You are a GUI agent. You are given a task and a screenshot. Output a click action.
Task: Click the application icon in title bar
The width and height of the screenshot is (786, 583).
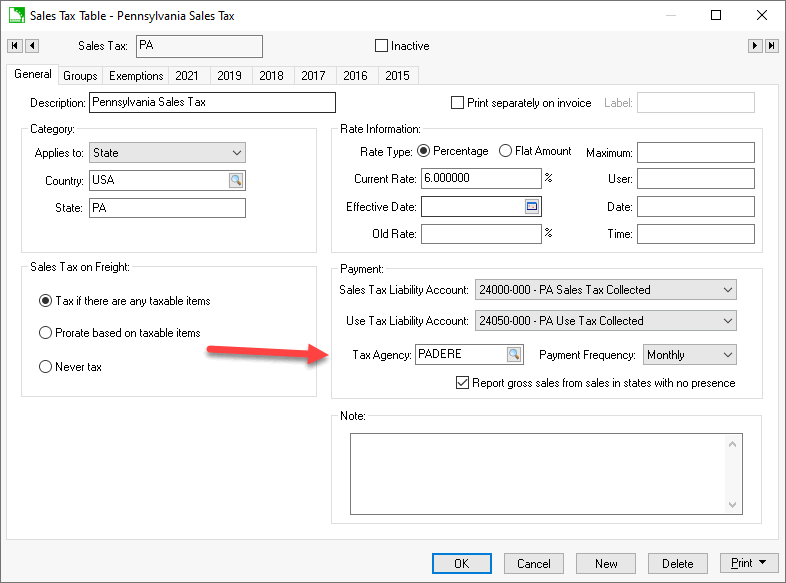tap(16, 15)
